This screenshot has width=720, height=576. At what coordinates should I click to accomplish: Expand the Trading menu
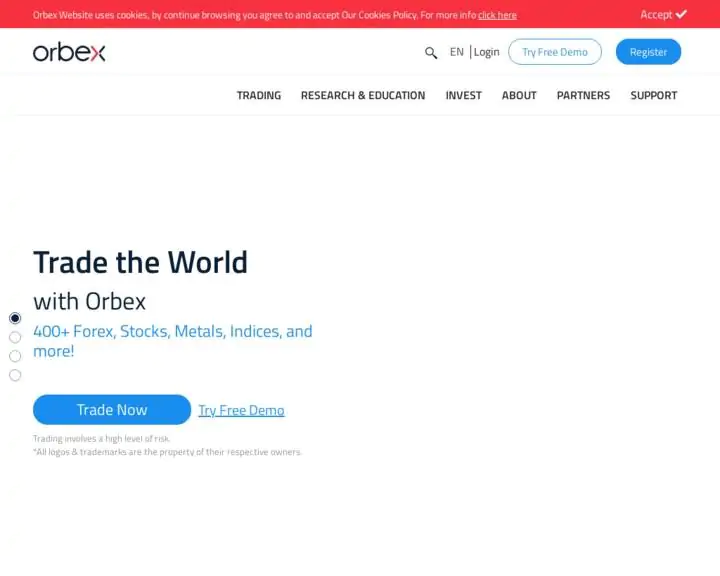pos(258,96)
